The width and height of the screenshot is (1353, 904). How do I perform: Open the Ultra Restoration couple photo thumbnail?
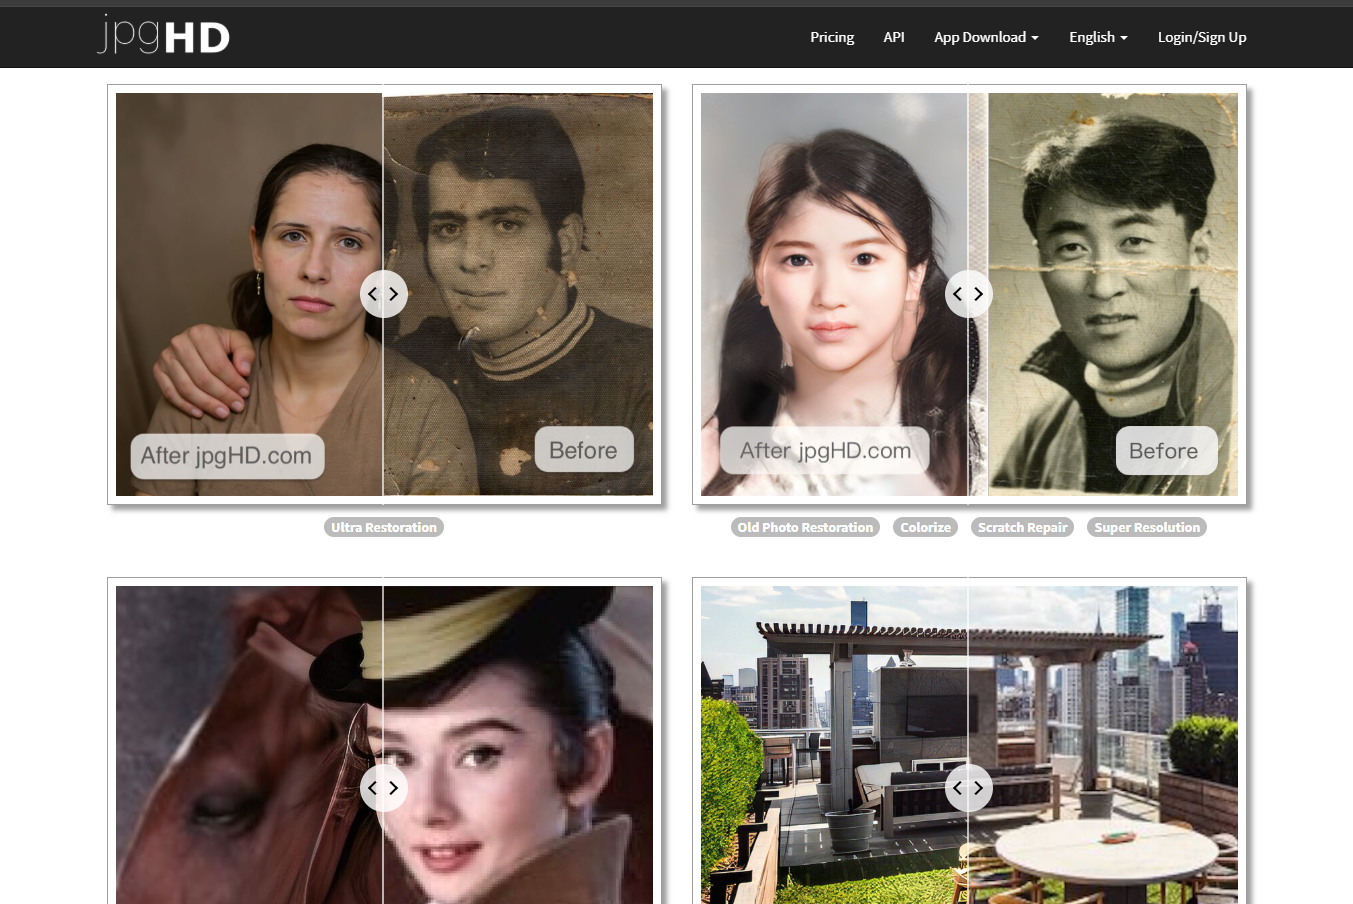pos(384,294)
